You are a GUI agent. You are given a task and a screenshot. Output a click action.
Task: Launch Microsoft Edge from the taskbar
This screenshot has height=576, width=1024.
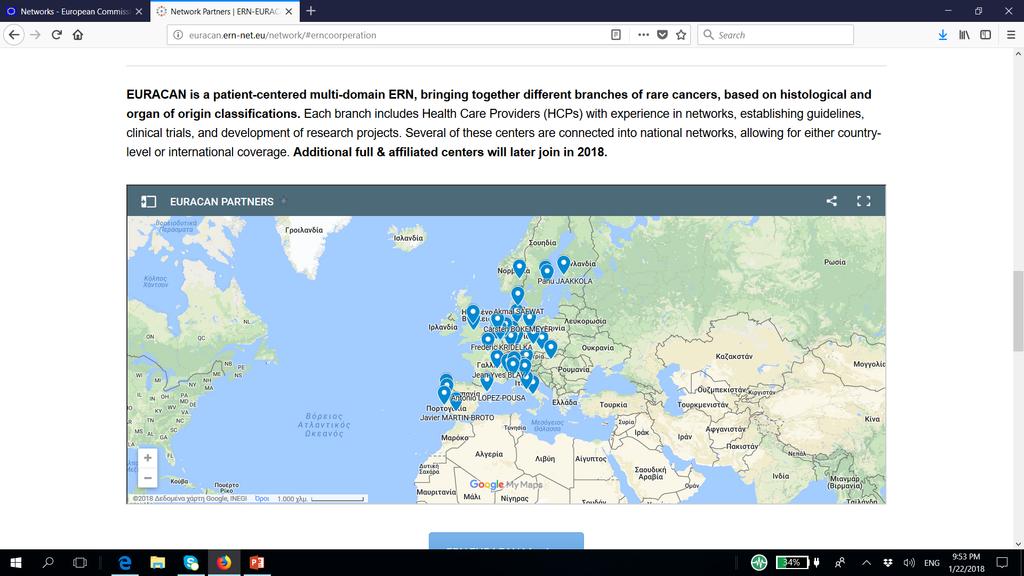[125, 562]
